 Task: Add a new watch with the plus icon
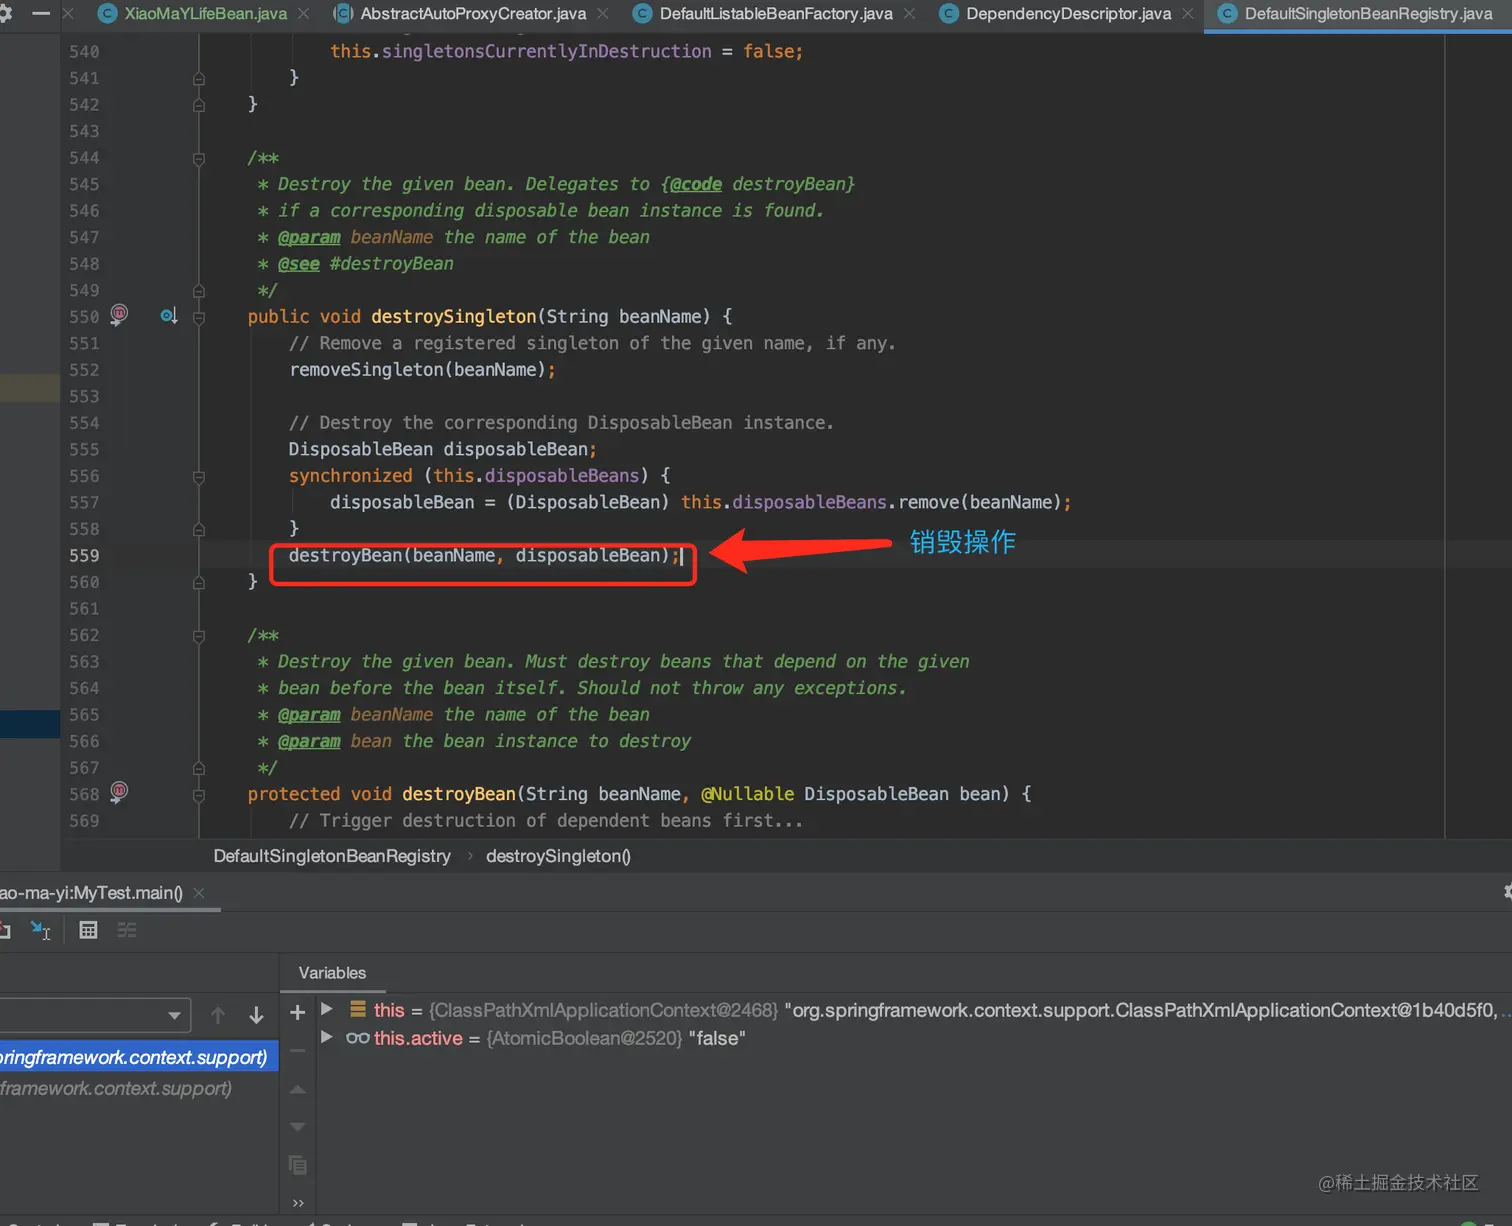(297, 1012)
